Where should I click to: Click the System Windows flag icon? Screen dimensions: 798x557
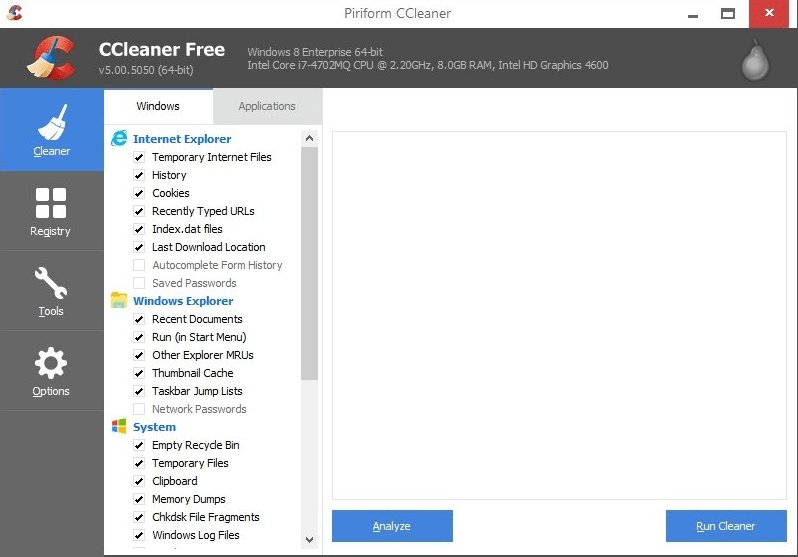[119, 426]
